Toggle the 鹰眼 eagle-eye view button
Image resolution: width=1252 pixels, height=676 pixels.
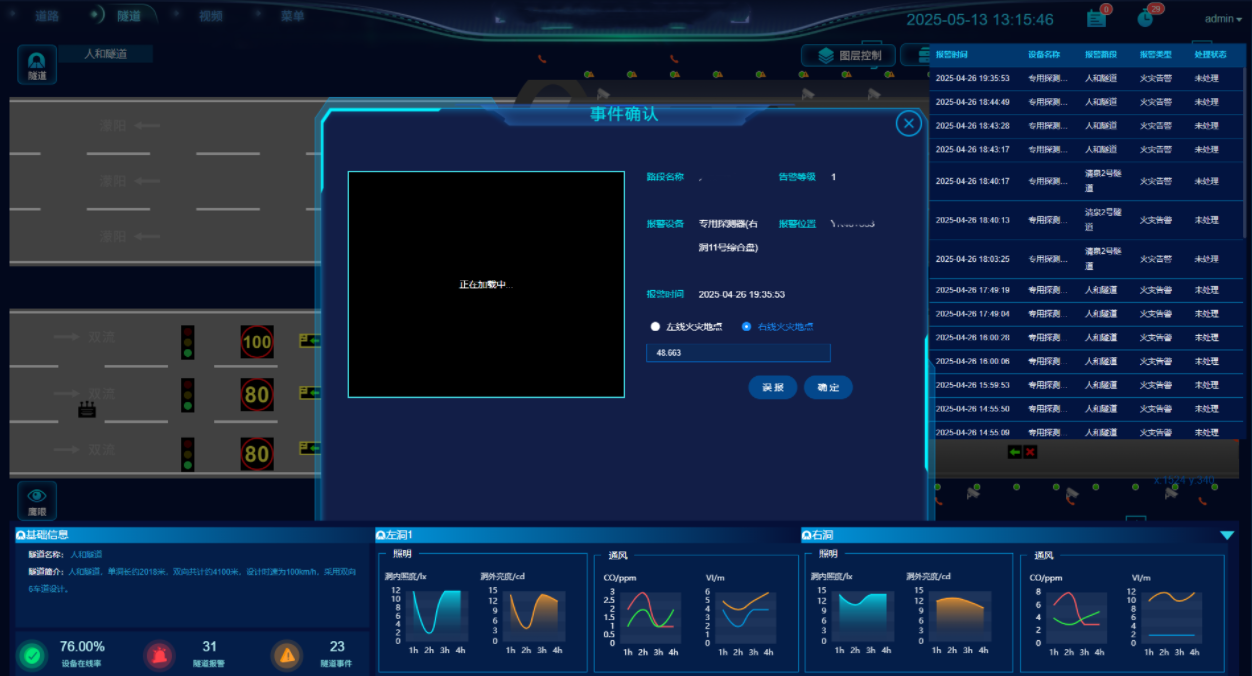(x=37, y=500)
